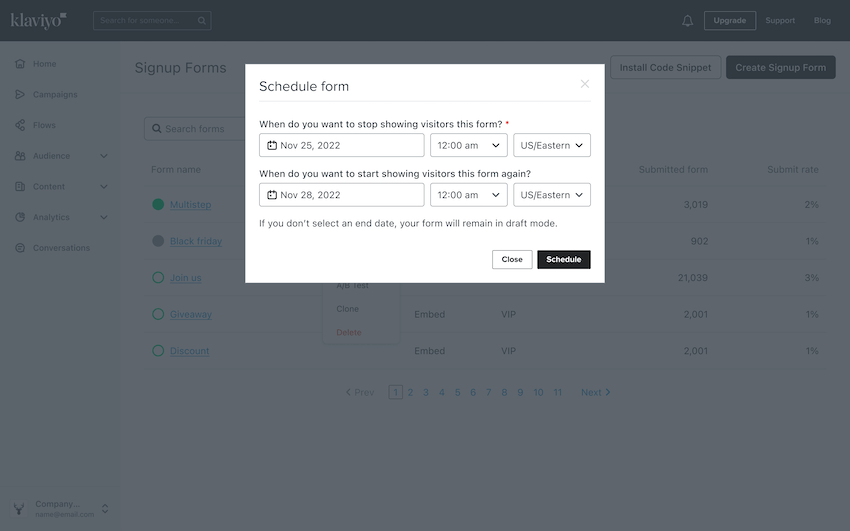Image resolution: width=850 pixels, height=531 pixels.
Task: Click the magnifier icon in top search
Action: click(x=202, y=21)
